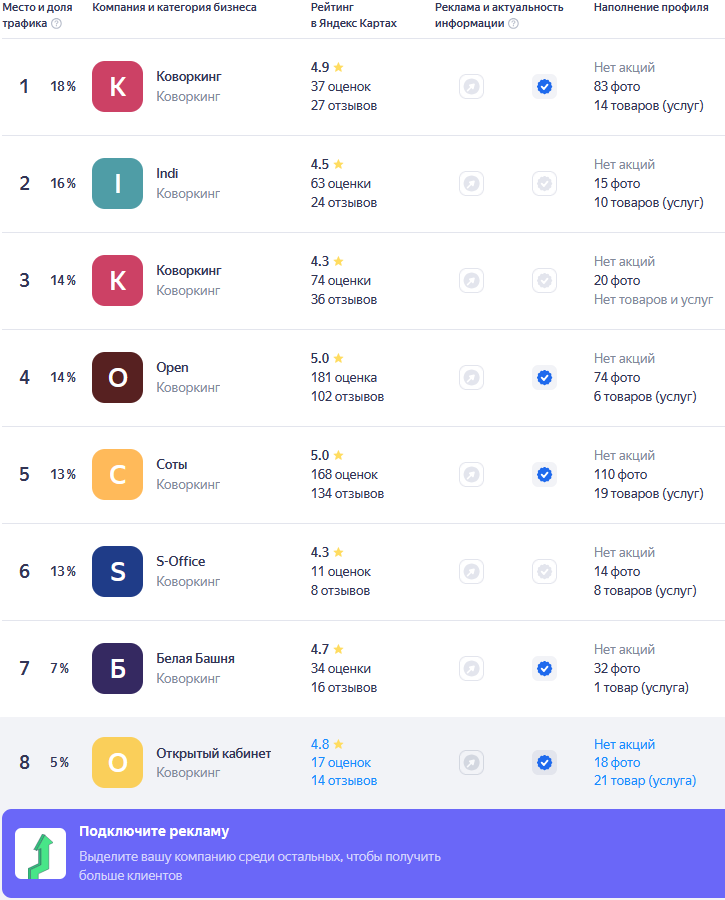This screenshot has width=725, height=900.
Task: Click the S-Office dark blue logo
Action: (x=118, y=572)
